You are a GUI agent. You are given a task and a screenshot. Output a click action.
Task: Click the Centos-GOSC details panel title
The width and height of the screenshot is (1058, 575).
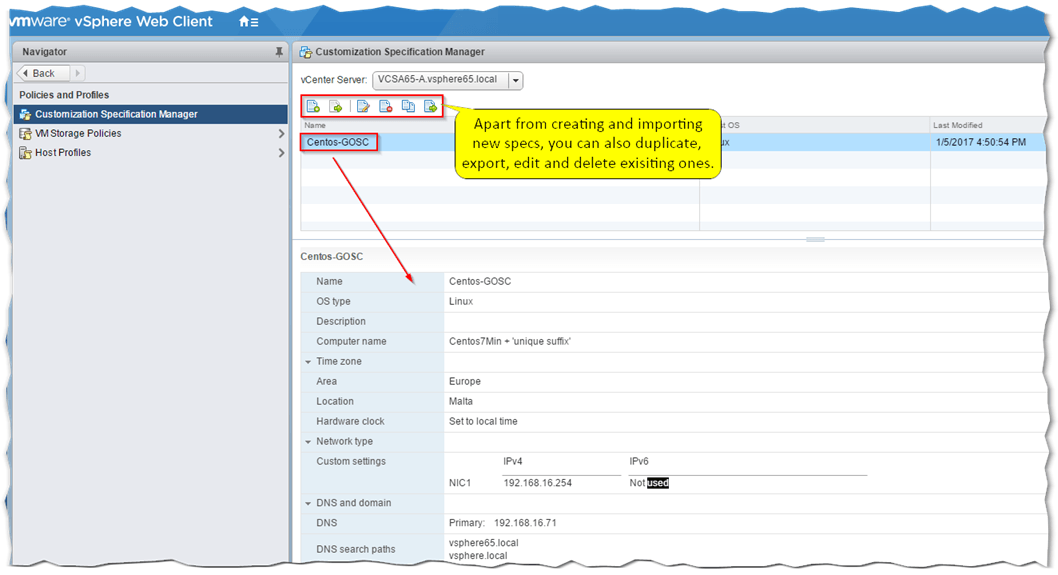(x=331, y=256)
